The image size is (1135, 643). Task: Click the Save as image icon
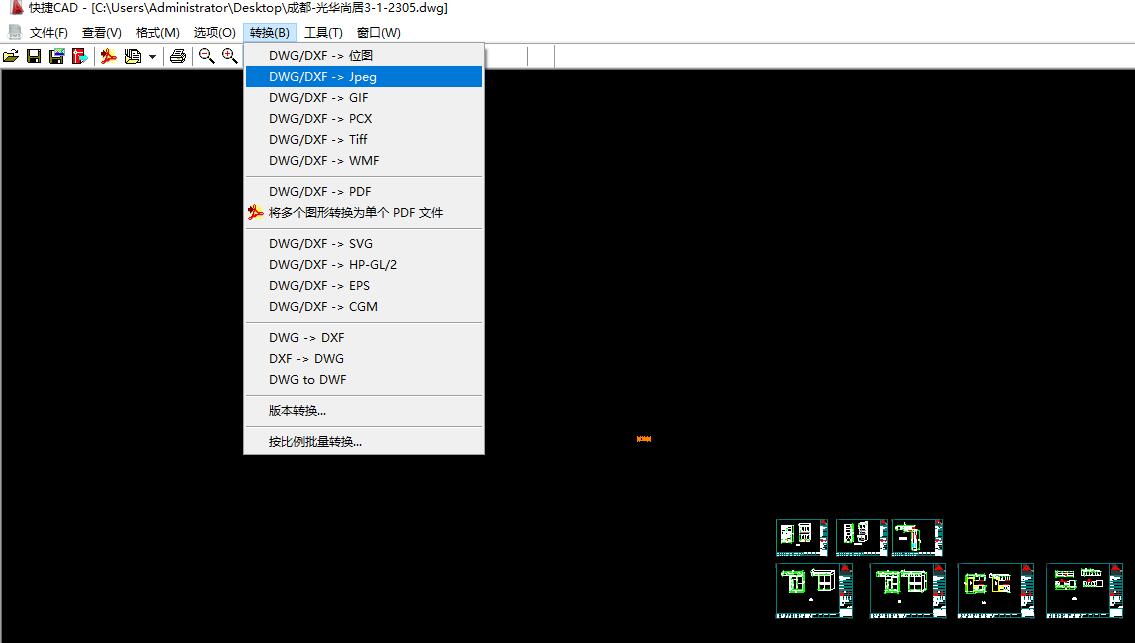click(56, 56)
